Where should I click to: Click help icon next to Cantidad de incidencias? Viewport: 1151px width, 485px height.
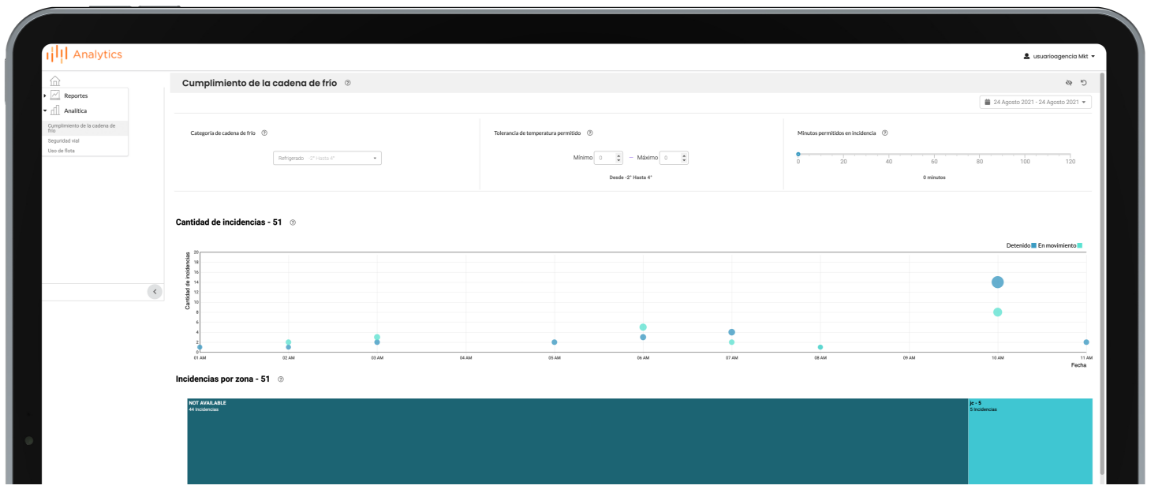292,222
